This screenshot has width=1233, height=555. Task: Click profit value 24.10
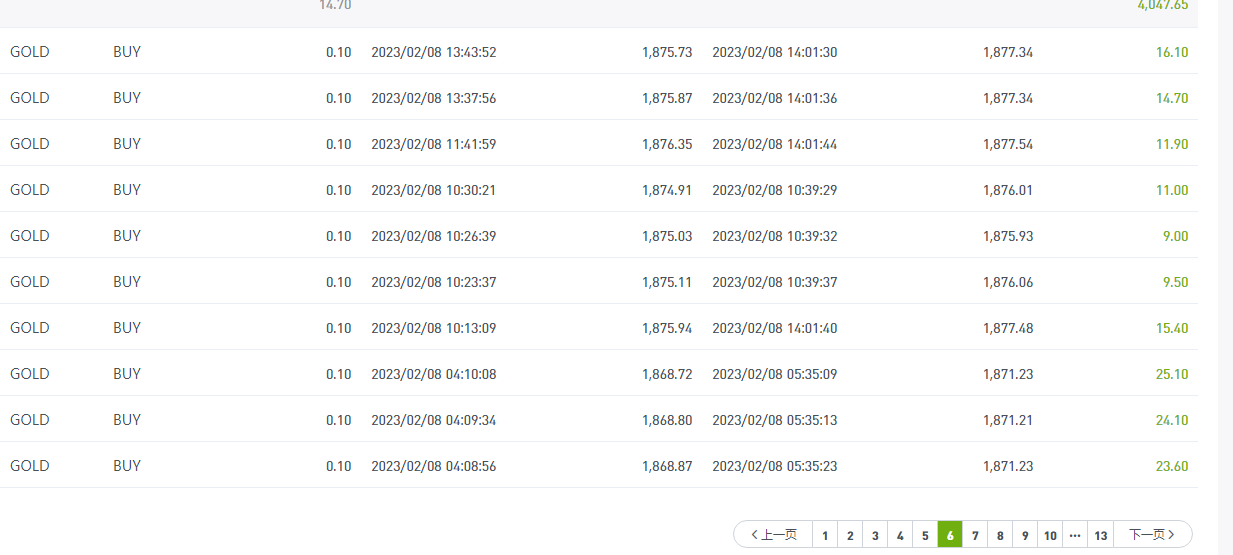pyautogui.click(x=1172, y=420)
